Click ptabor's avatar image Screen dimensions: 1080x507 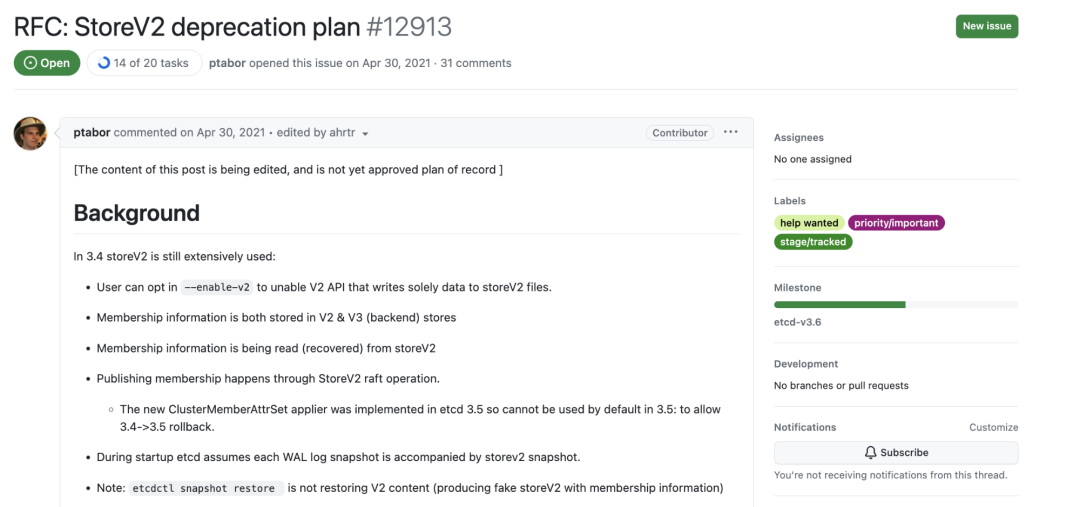(x=30, y=134)
